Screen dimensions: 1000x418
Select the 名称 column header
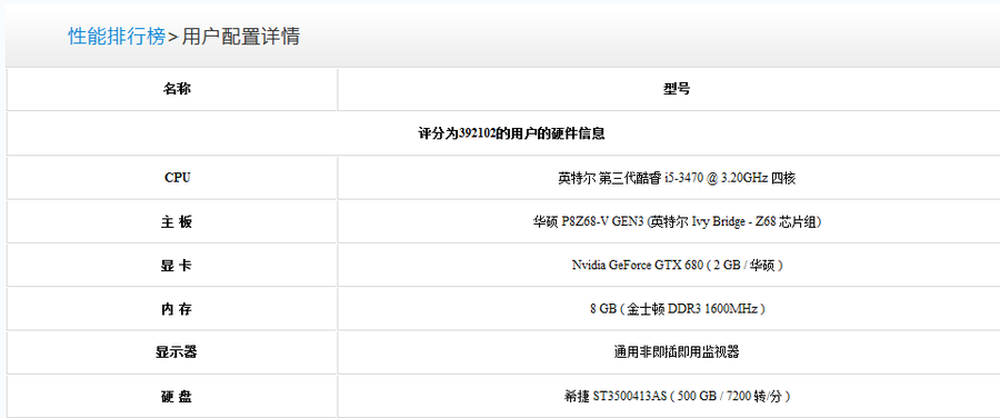click(x=177, y=89)
